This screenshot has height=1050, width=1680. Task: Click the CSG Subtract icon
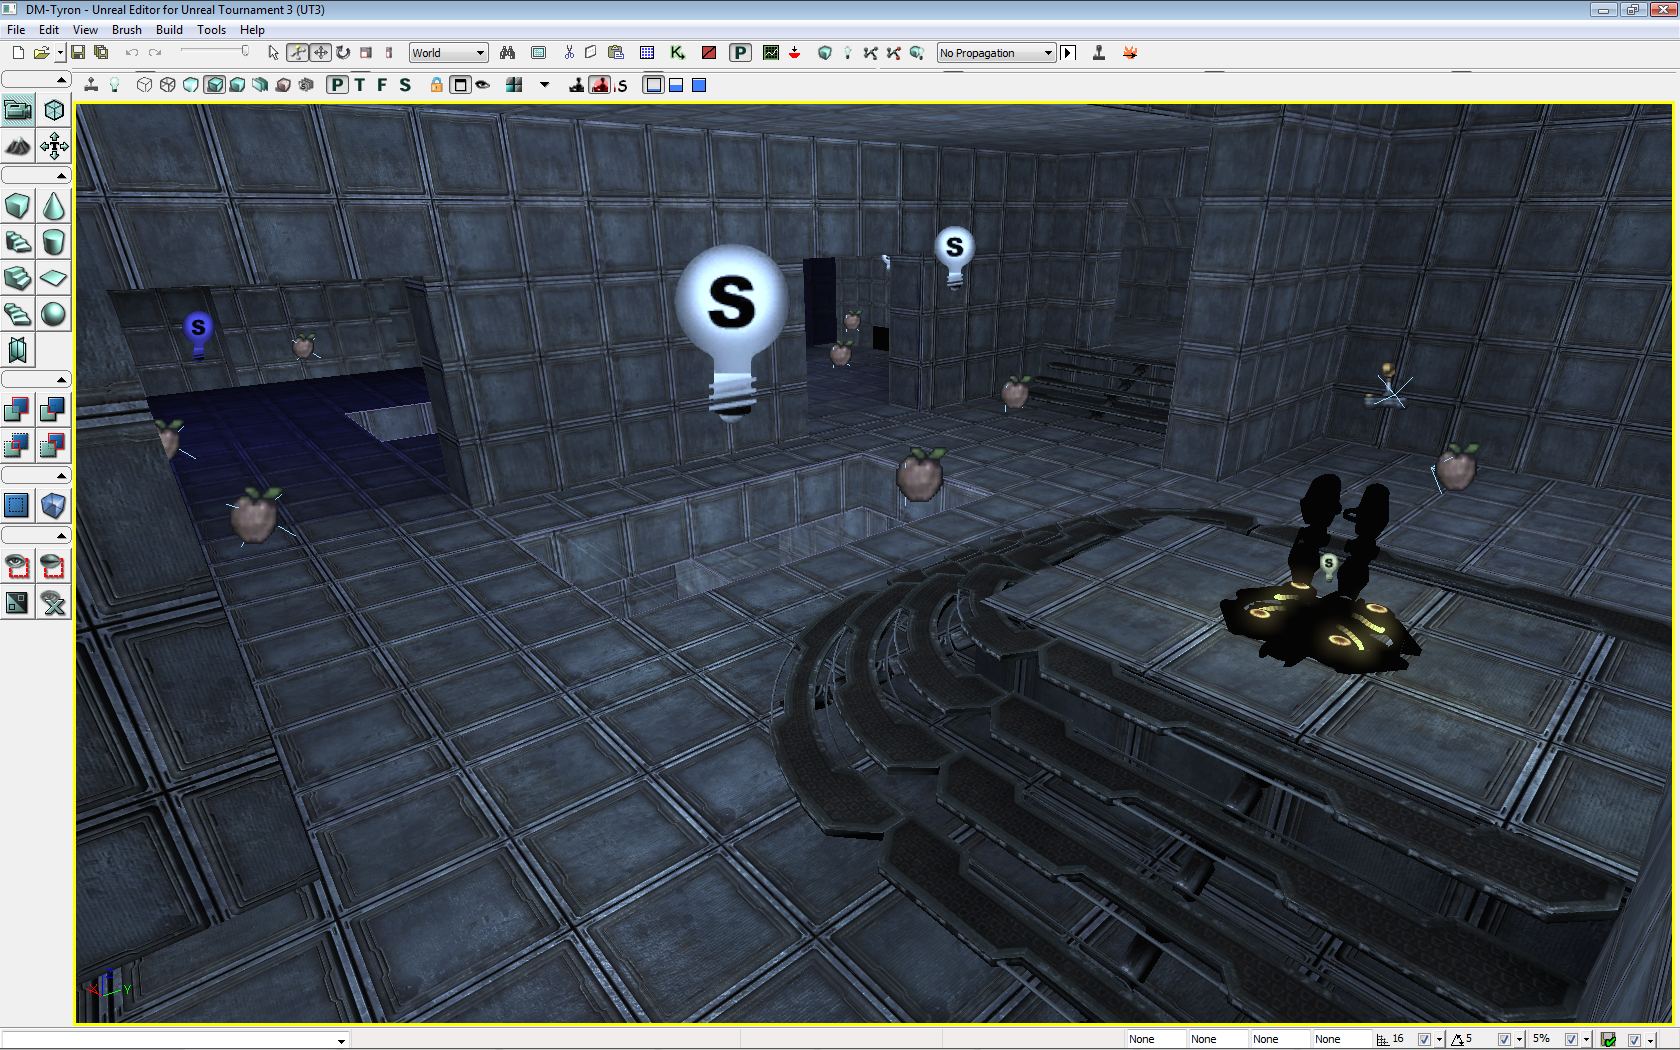point(54,409)
